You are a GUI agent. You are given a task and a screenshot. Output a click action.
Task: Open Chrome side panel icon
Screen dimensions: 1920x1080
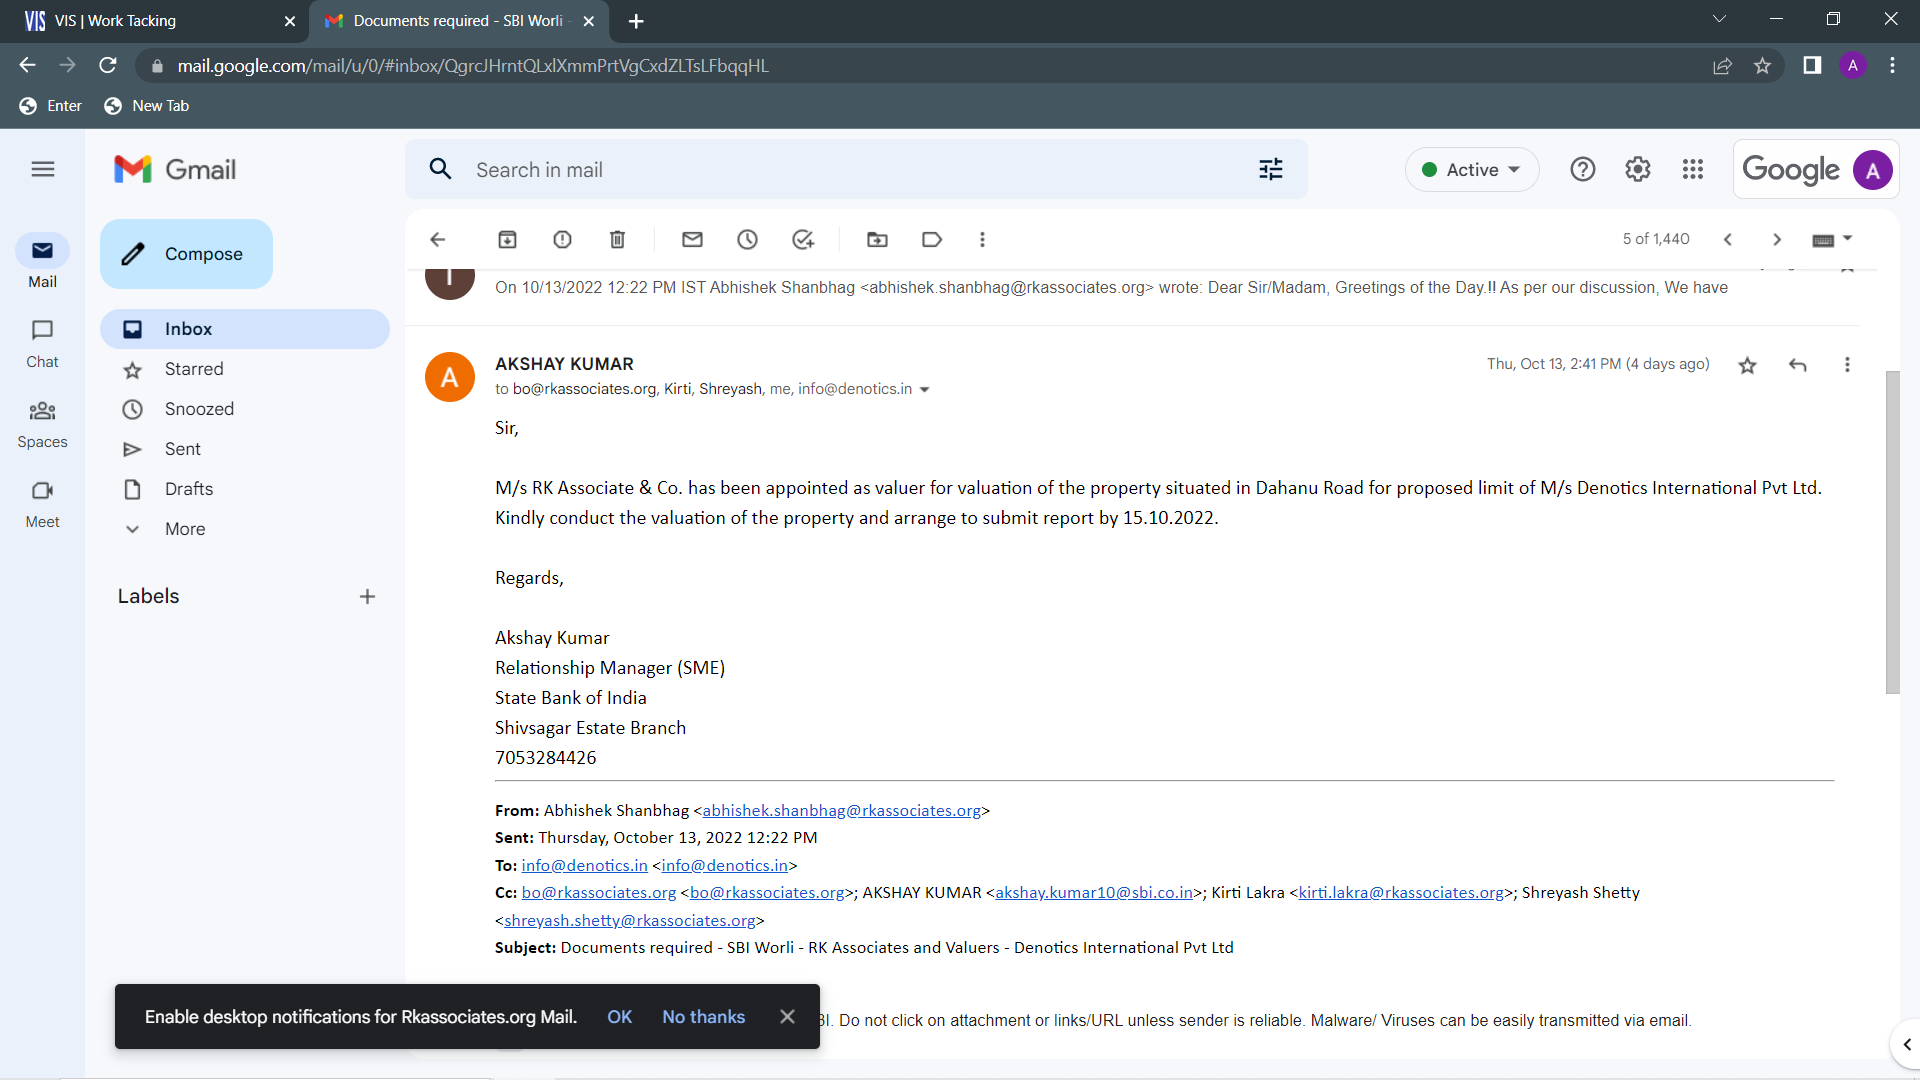pos(1811,66)
